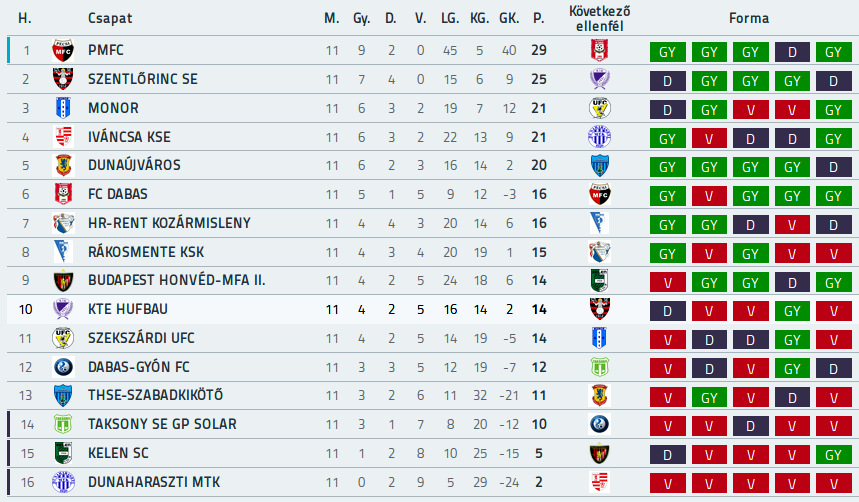Click THSE-Szabadkikötő's green GY form badge
This screenshot has width=859, height=502.
coord(709,397)
